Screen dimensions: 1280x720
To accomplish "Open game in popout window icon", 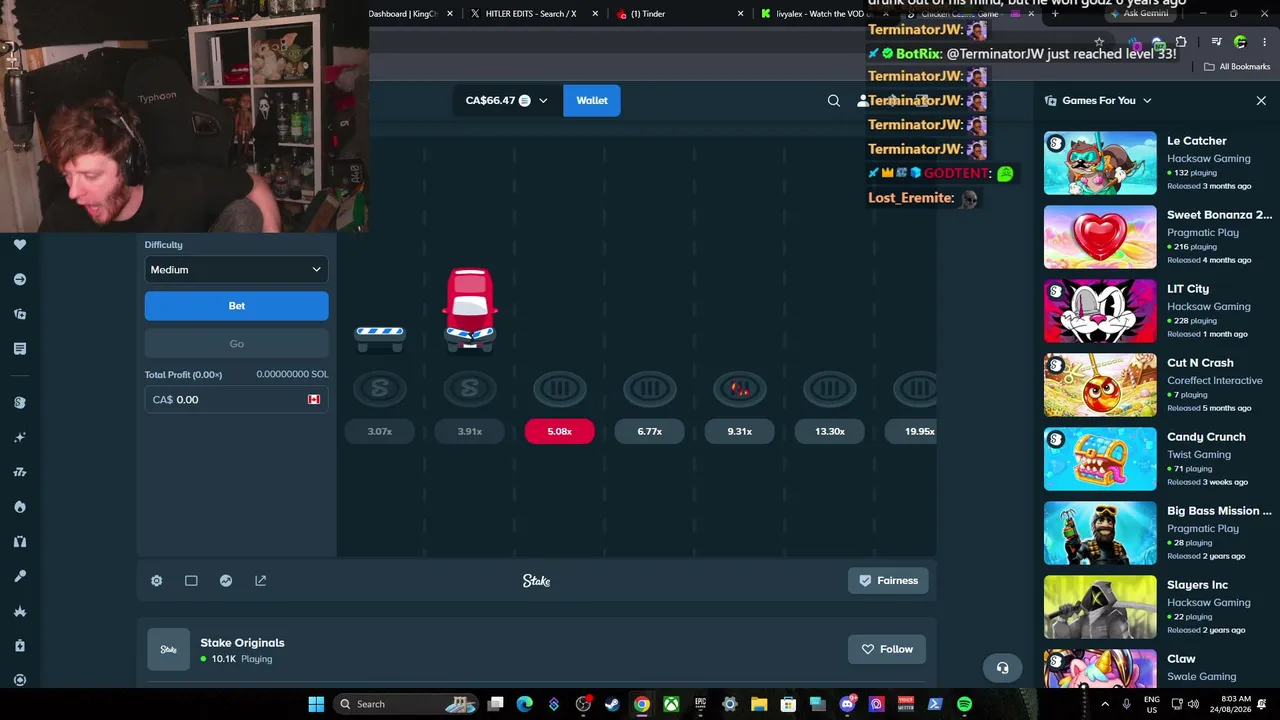I will [261, 581].
